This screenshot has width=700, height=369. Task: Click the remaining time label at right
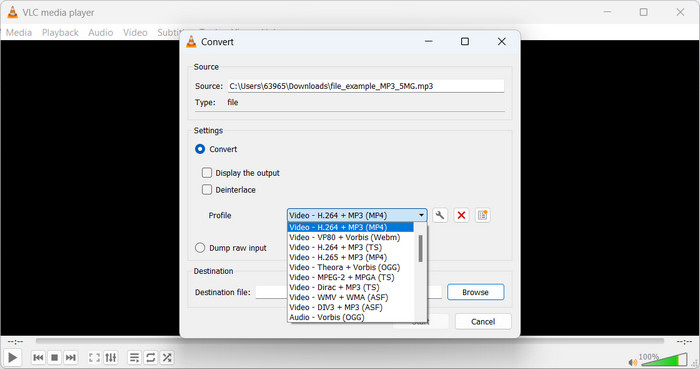coord(684,341)
